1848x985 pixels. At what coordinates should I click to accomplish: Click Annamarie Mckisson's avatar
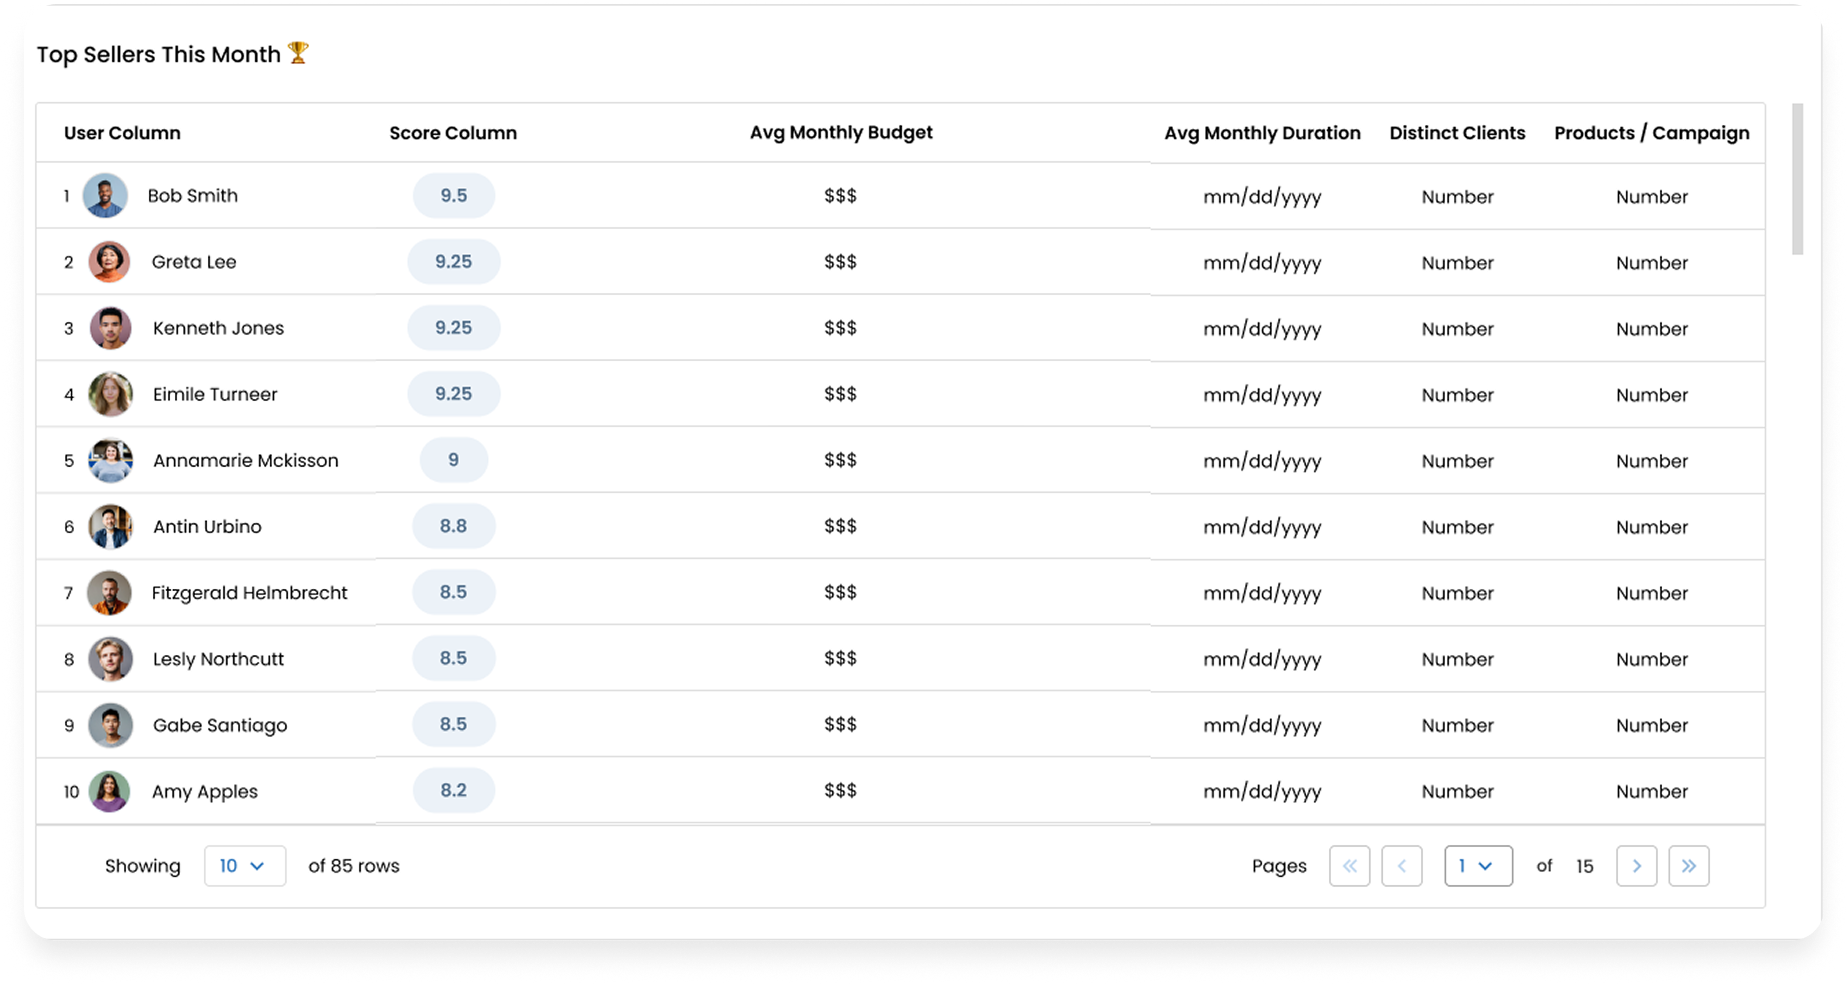click(110, 460)
